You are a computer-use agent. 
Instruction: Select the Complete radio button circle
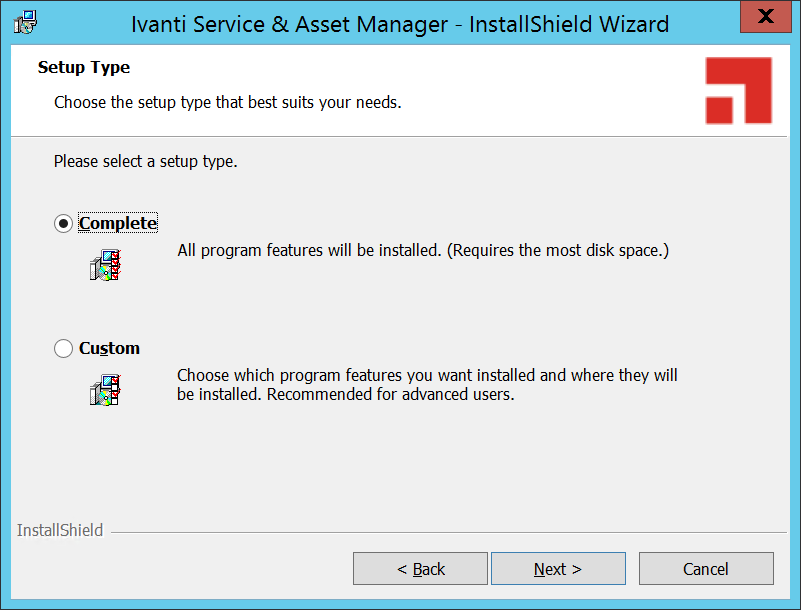click(x=64, y=224)
